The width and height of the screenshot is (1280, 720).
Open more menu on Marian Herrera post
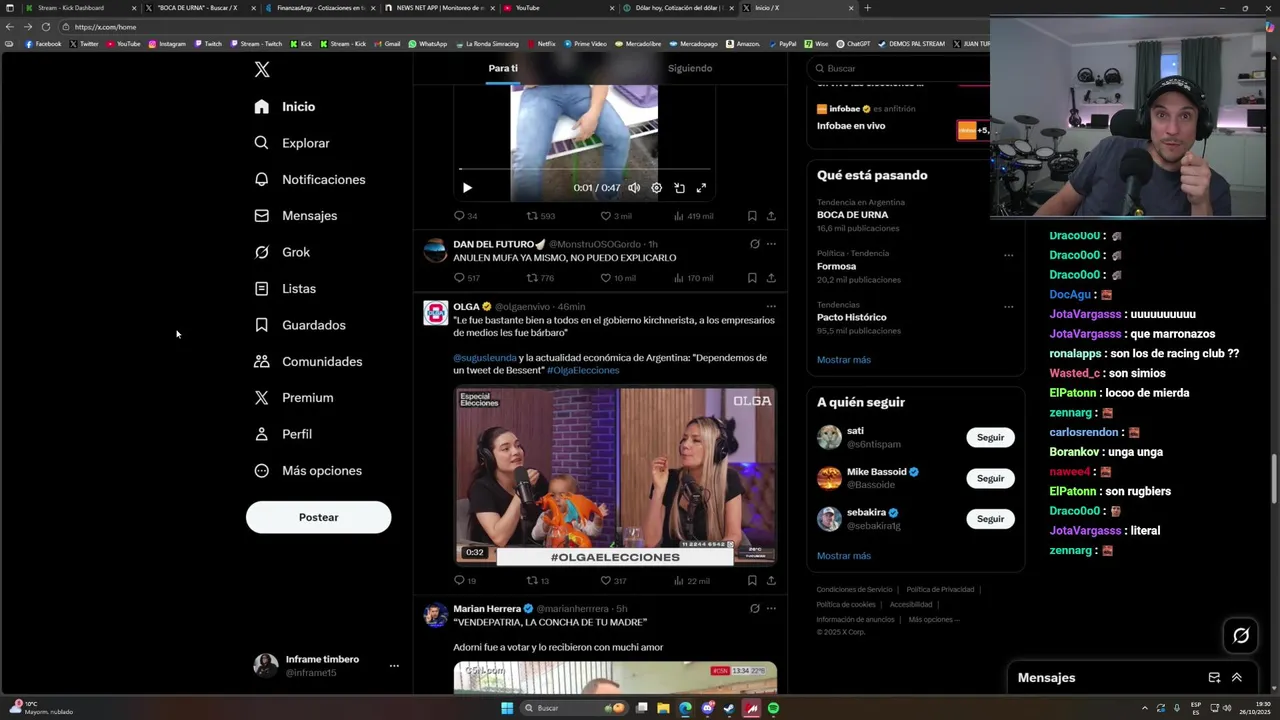point(771,608)
